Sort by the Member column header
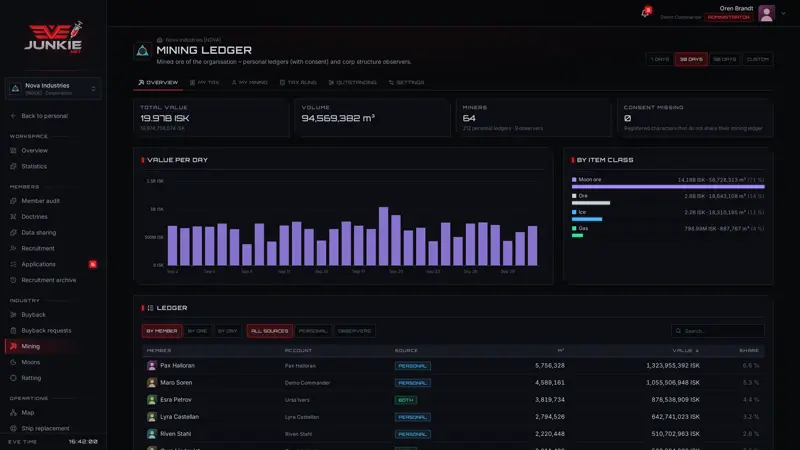 tap(159, 351)
